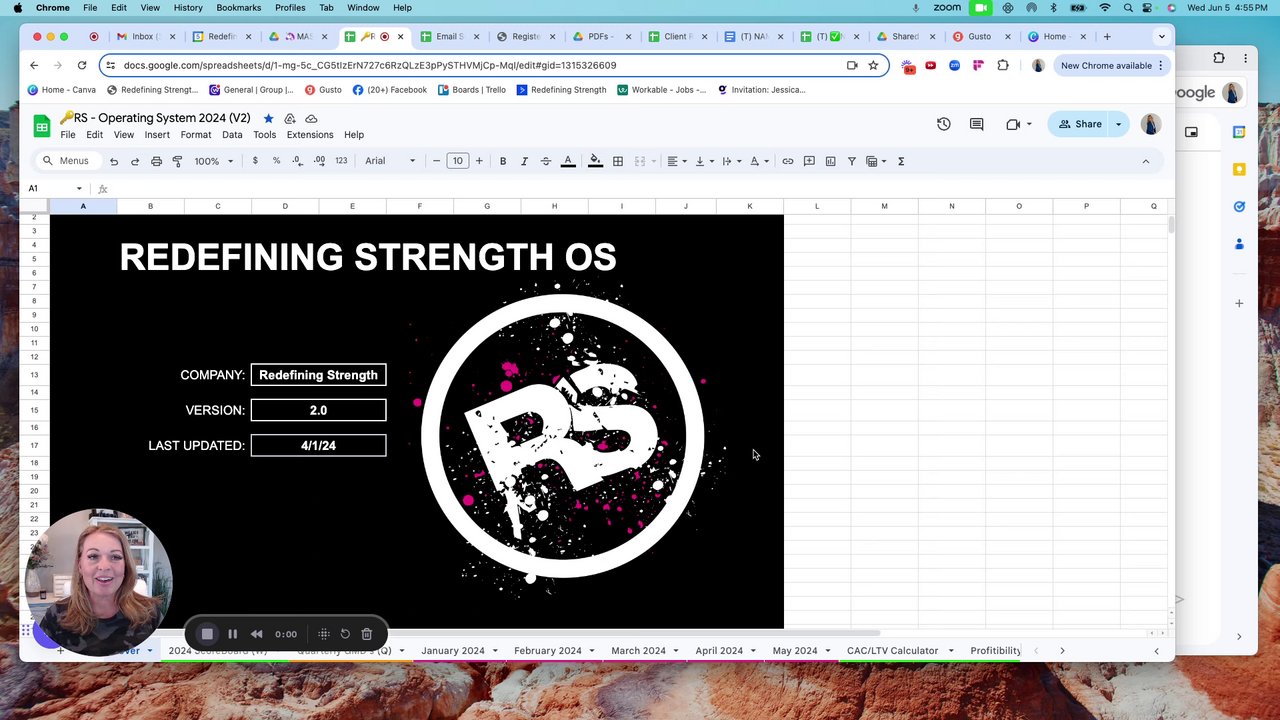
Task: Rewind the screen recording
Action: pos(257,634)
